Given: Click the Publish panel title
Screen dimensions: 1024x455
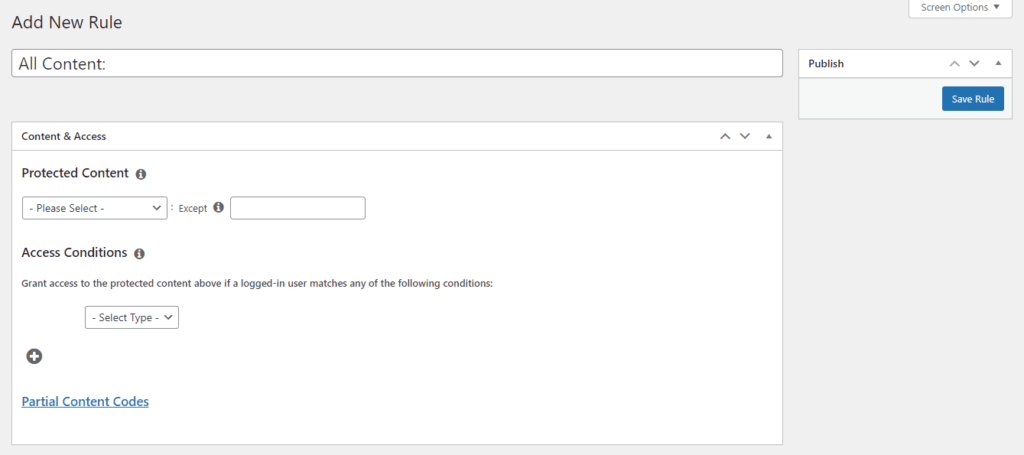Looking at the screenshot, I should (x=826, y=63).
